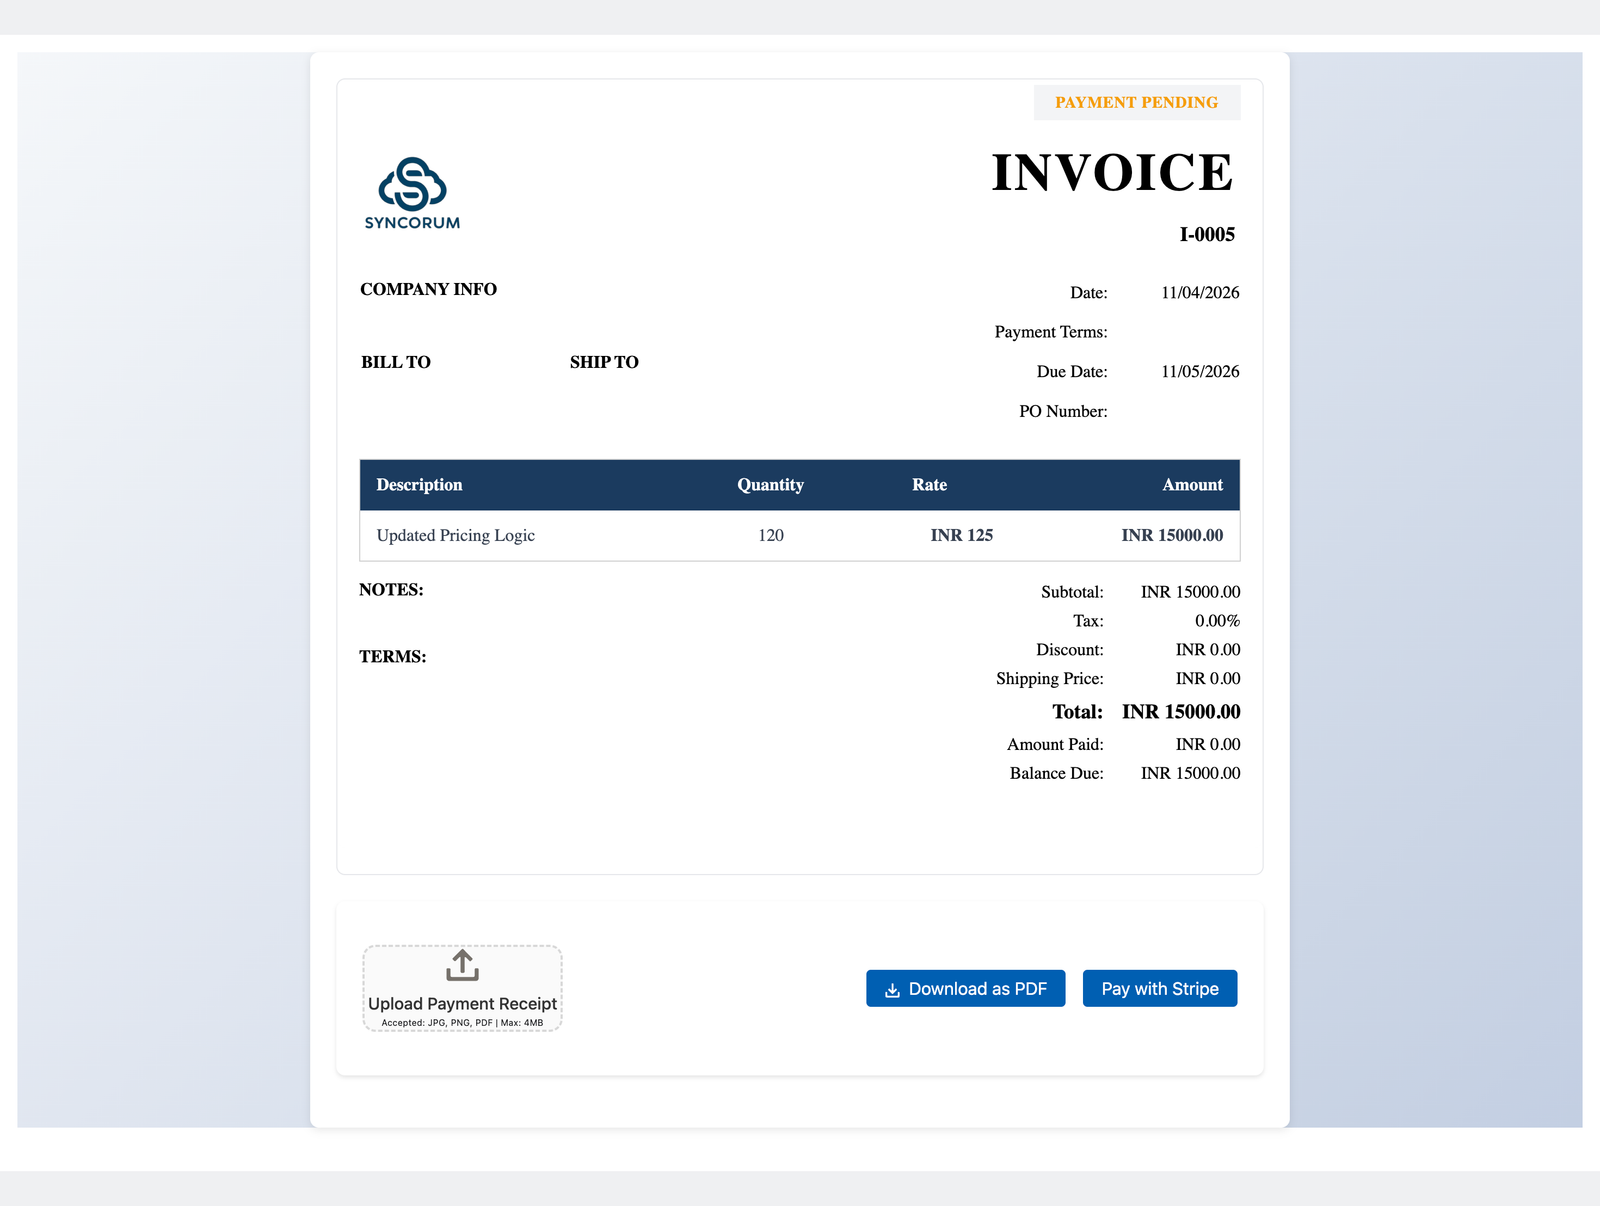
Task: Pay with Stripe button
Action: coord(1160,988)
